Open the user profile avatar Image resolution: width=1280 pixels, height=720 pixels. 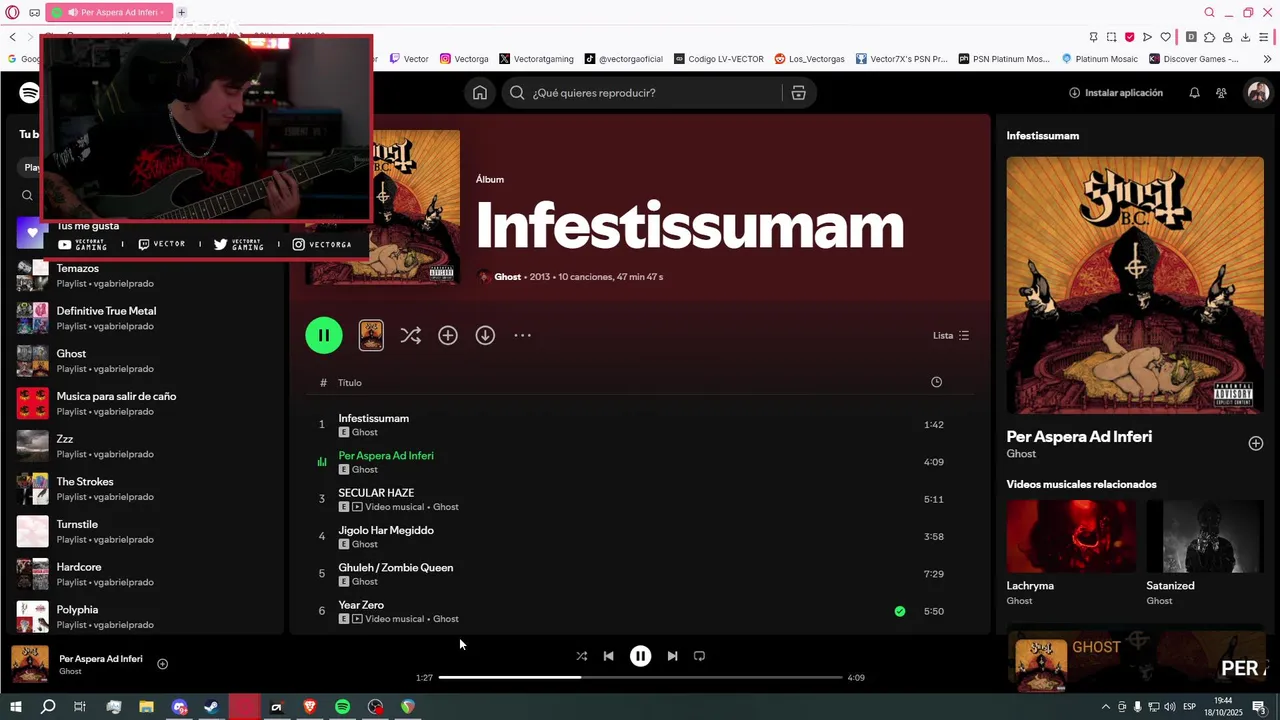1258,93
